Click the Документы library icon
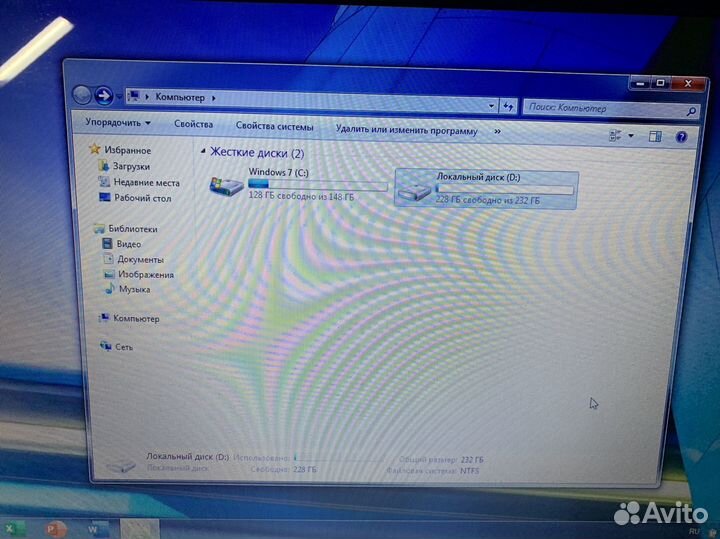This screenshot has height=539, width=720. tap(108, 258)
